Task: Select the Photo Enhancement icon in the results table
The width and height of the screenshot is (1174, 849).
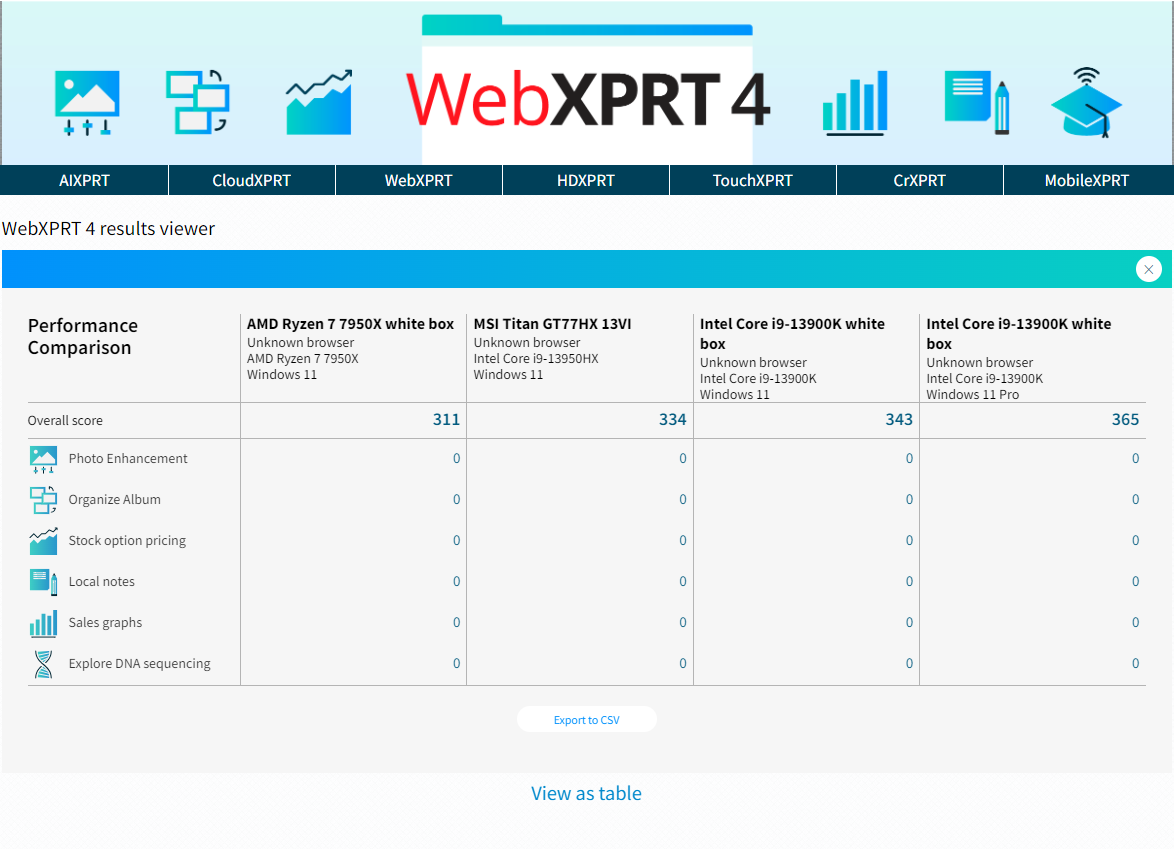Action: pos(42,458)
